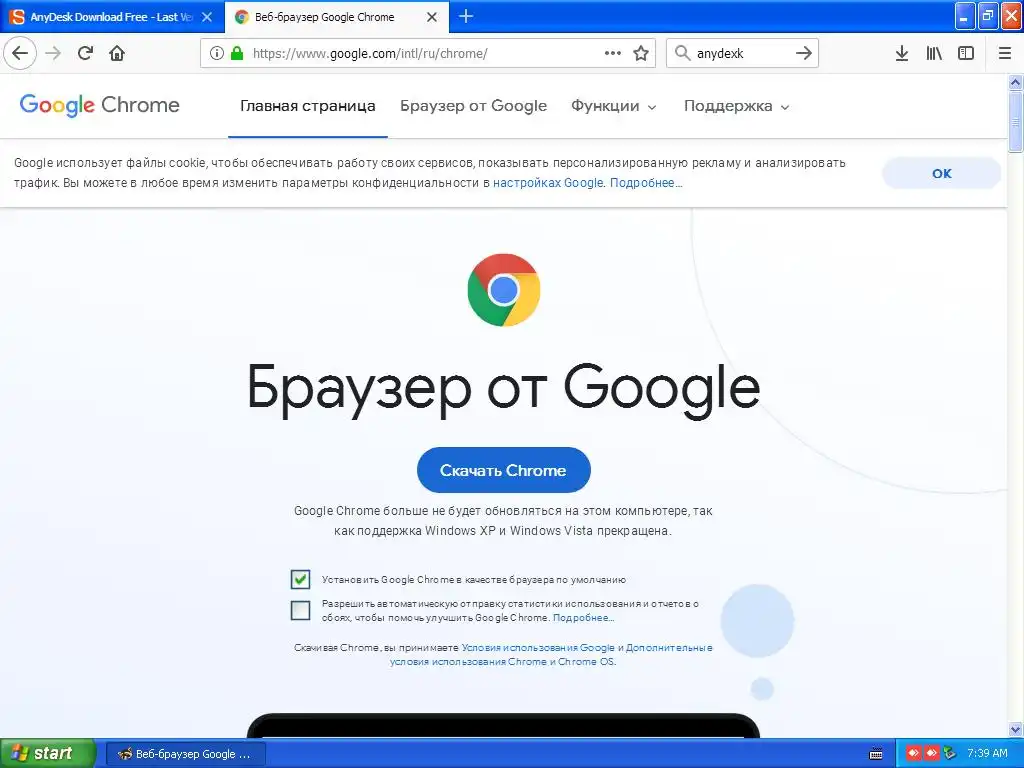Click the large Chrome logo image
The image size is (1024, 768).
click(x=504, y=290)
